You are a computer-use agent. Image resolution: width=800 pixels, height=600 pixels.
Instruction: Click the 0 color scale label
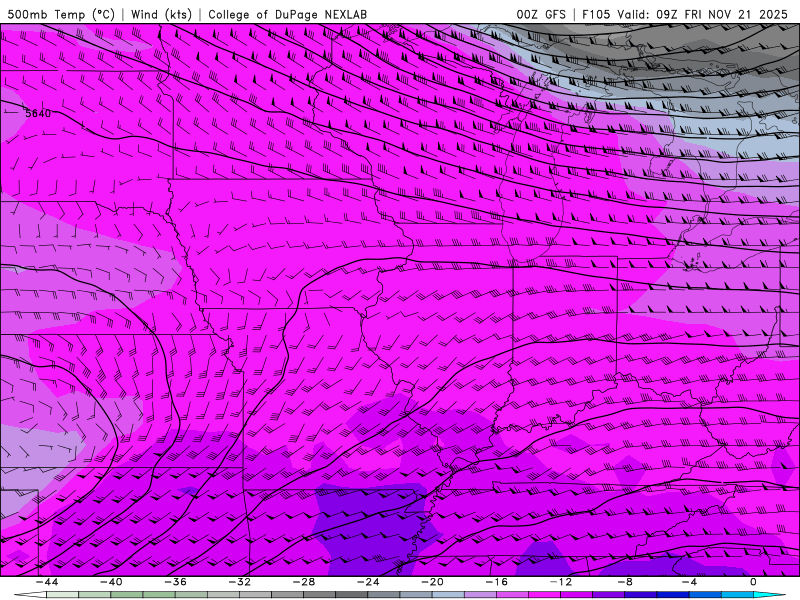[x=754, y=582]
